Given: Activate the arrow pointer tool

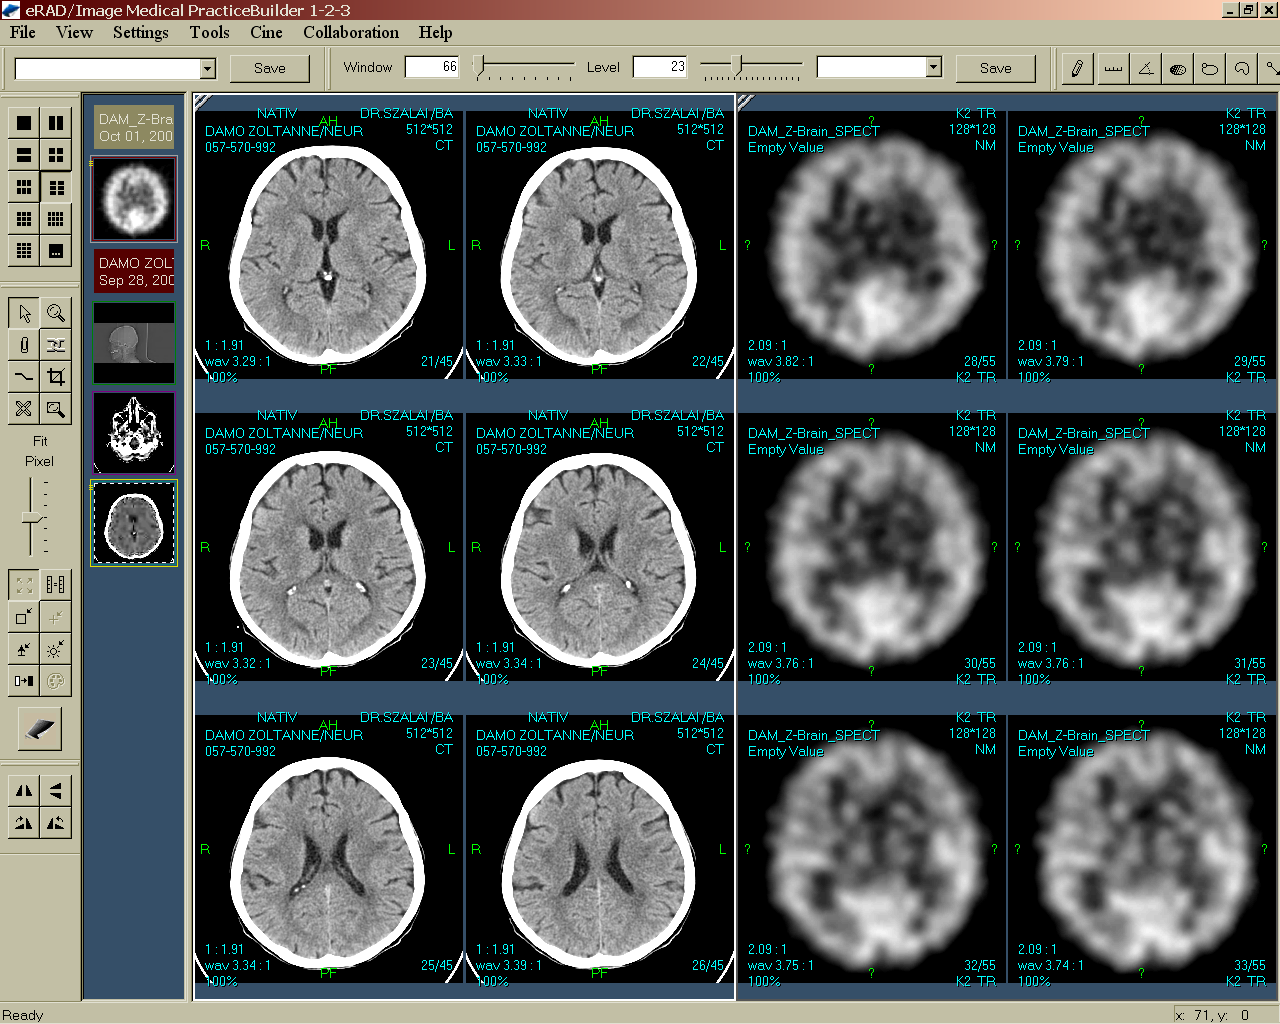Looking at the screenshot, I should [24, 313].
